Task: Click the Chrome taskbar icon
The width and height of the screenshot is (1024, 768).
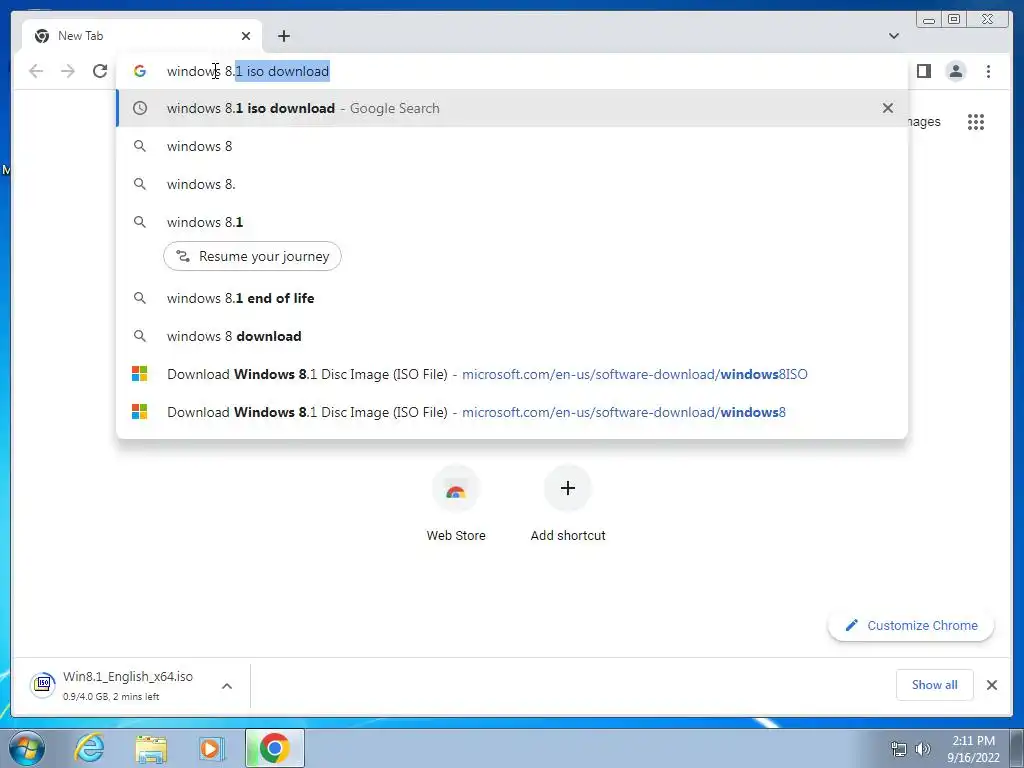Action: tap(274, 748)
